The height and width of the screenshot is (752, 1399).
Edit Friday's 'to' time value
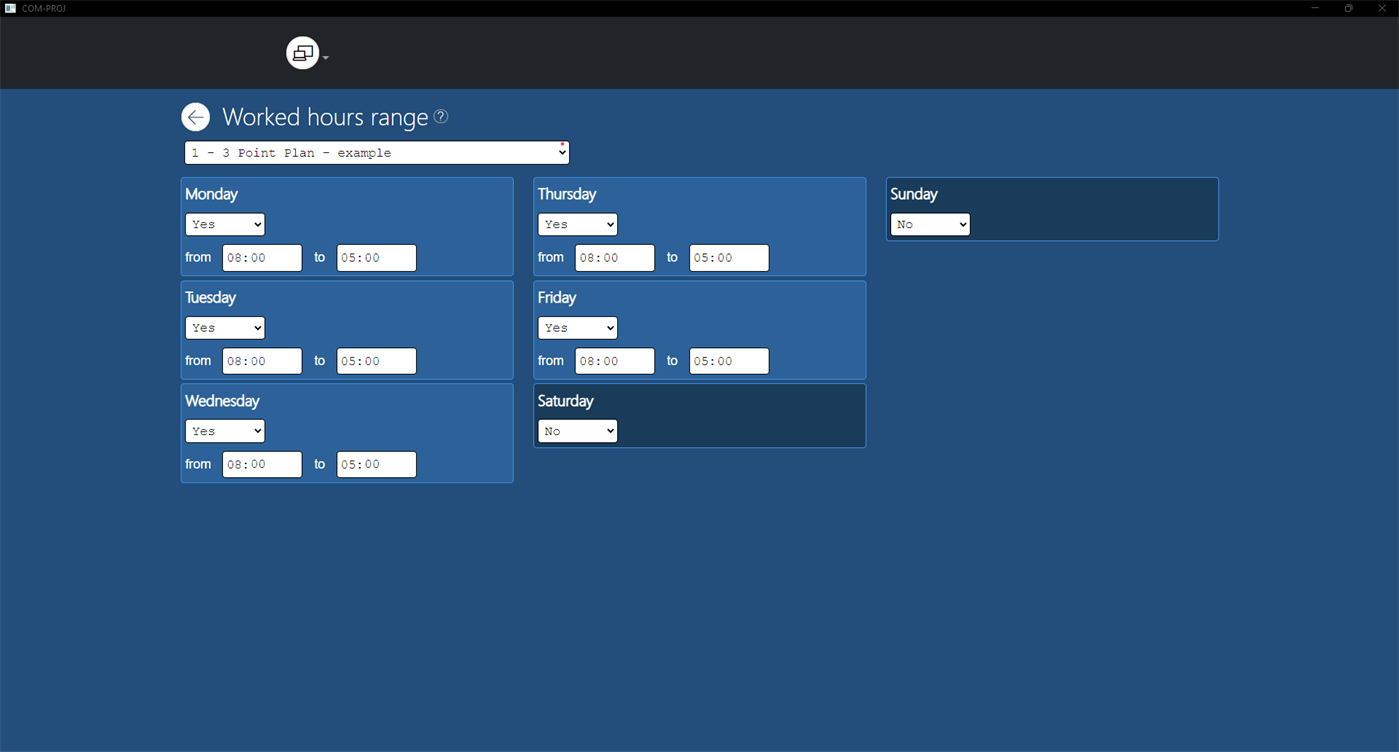click(728, 360)
